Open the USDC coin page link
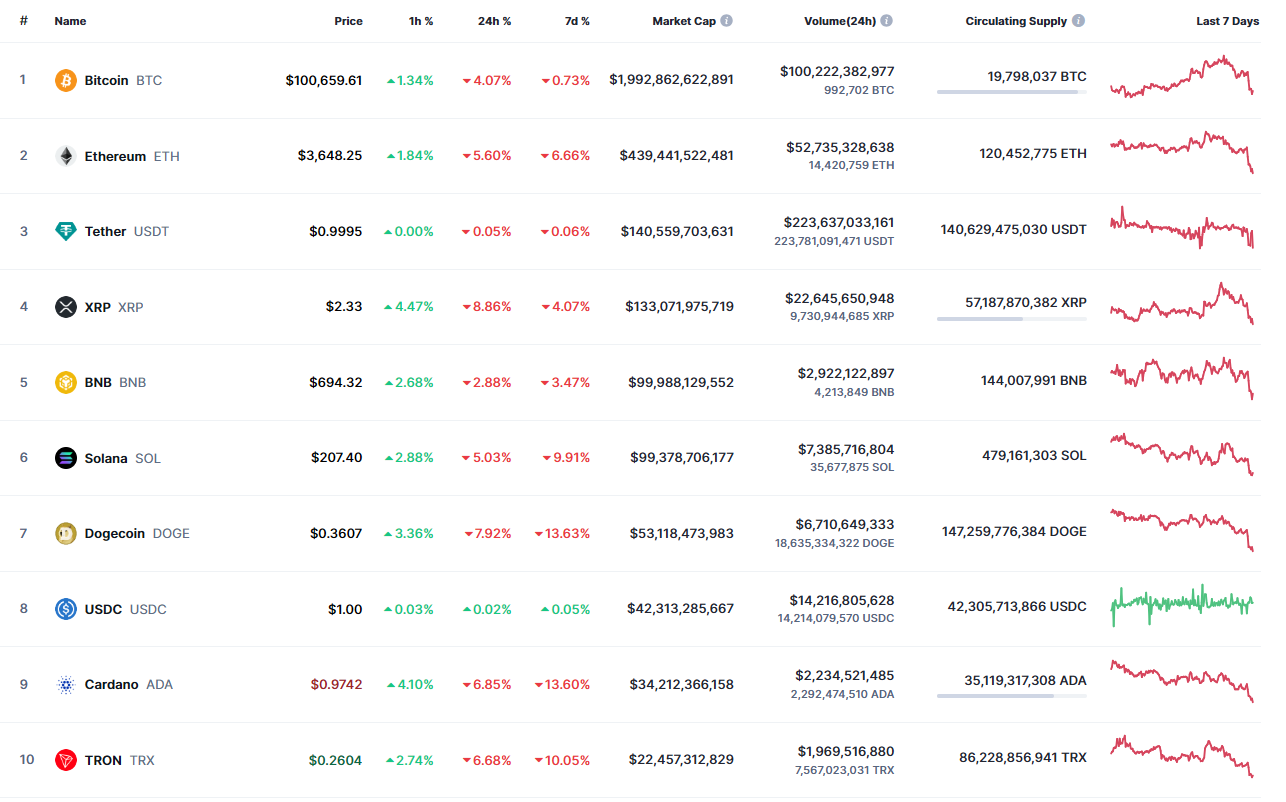Image resolution: width=1286 pixels, height=802 pixels. (126, 609)
